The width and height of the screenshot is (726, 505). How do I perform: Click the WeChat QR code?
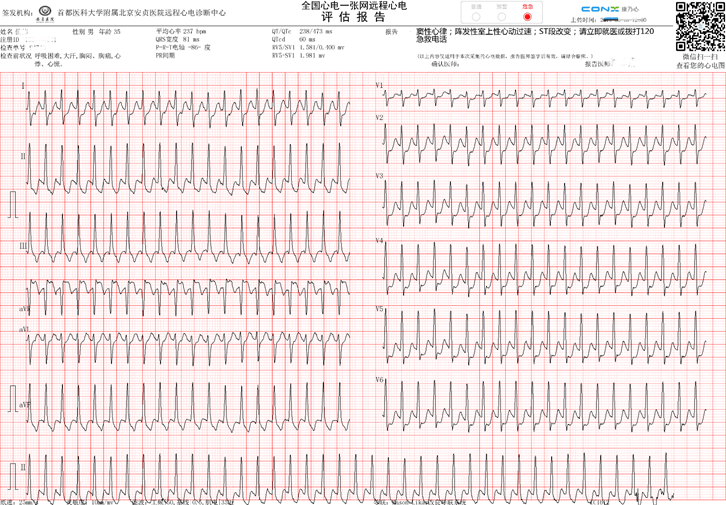point(701,27)
